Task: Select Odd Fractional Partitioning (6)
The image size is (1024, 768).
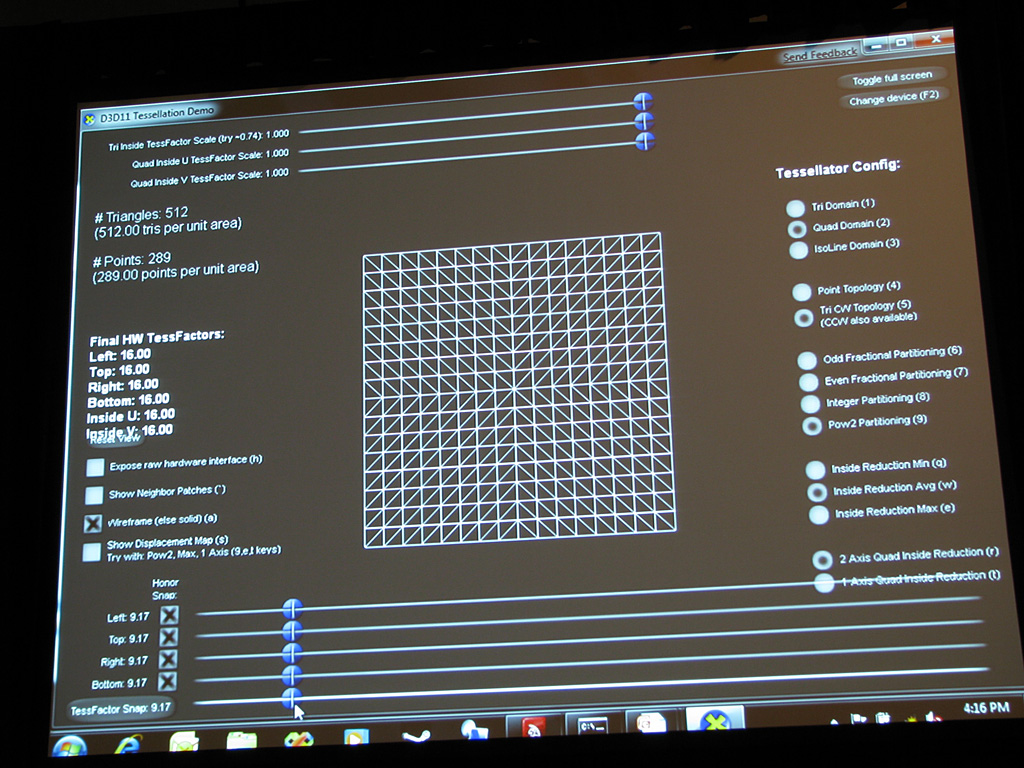Action: tap(807, 360)
